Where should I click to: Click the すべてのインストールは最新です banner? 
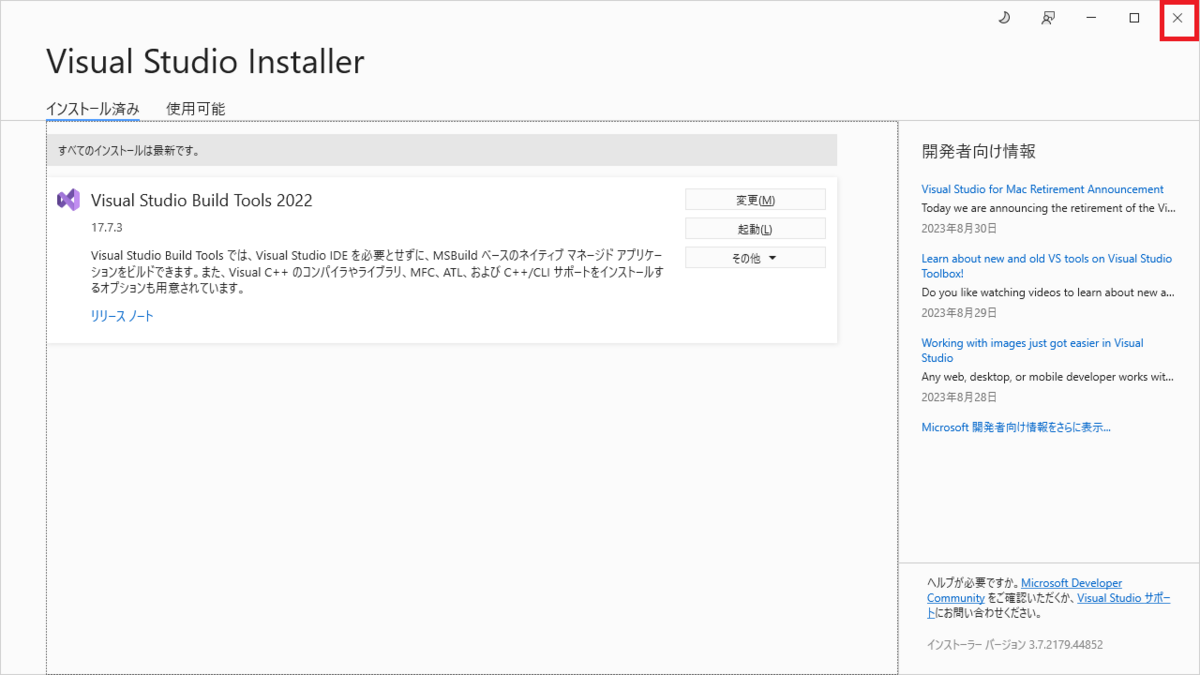tap(444, 150)
